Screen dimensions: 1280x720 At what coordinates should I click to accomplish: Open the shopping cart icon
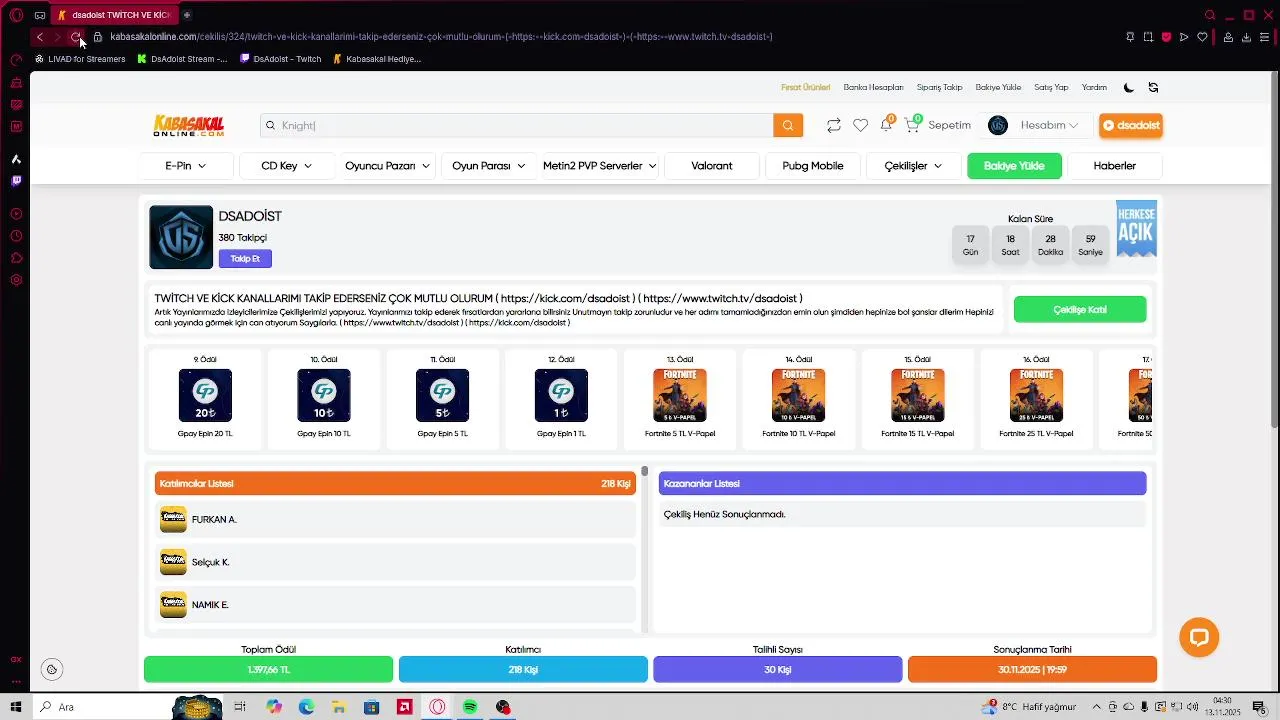(x=912, y=124)
